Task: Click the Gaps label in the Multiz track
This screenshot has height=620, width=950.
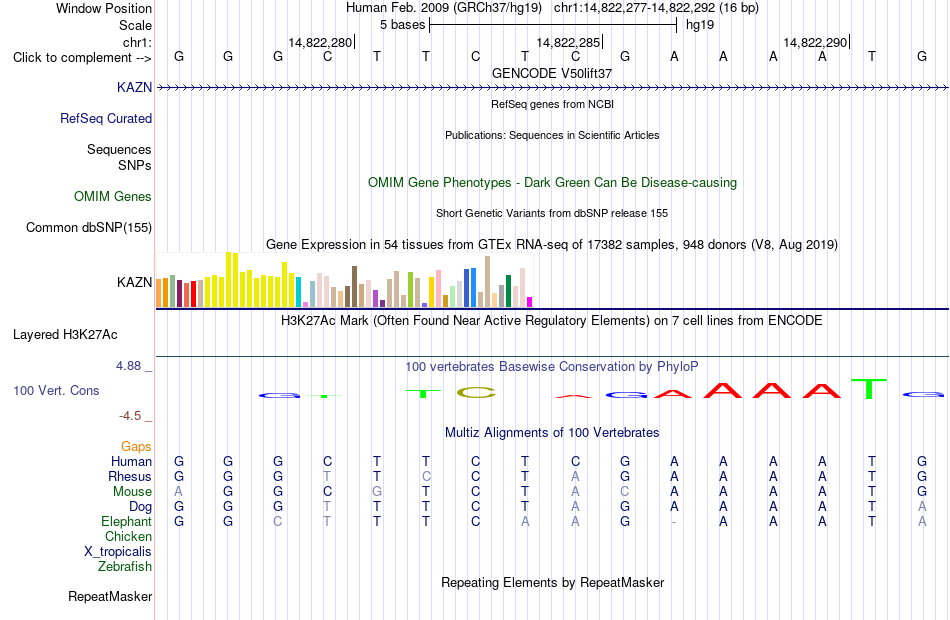Action: tap(136, 447)
